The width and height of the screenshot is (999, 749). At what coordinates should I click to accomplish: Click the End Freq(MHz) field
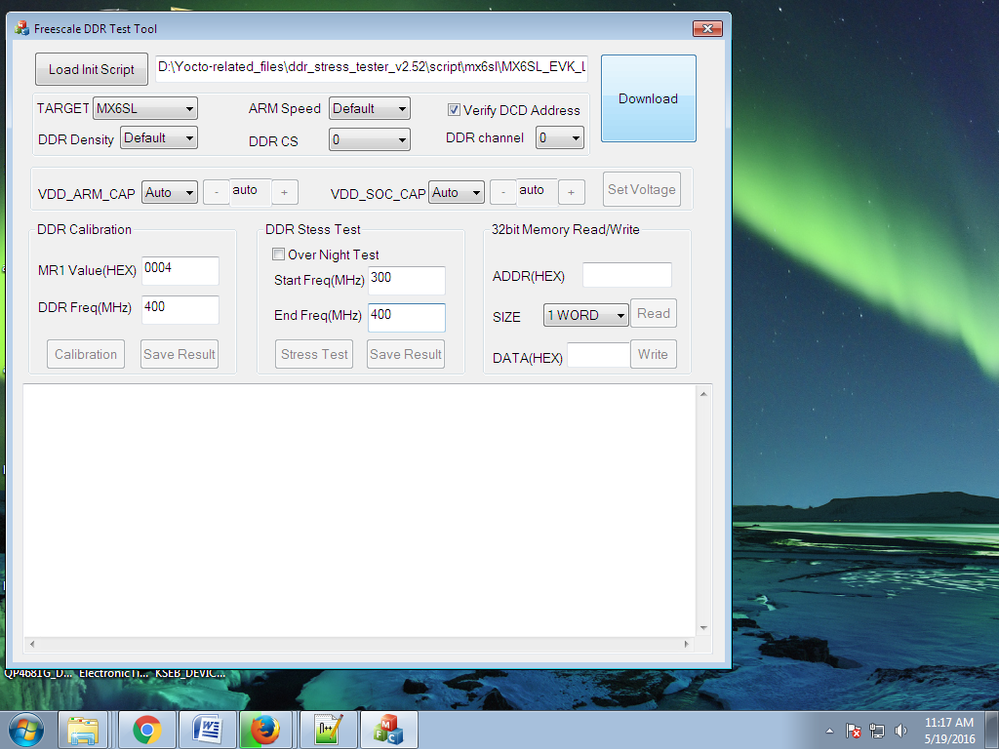406,317
